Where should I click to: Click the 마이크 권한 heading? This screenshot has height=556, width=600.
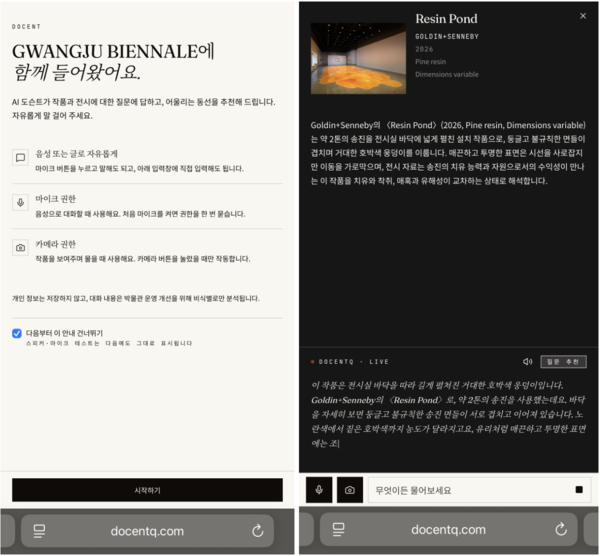55,199
